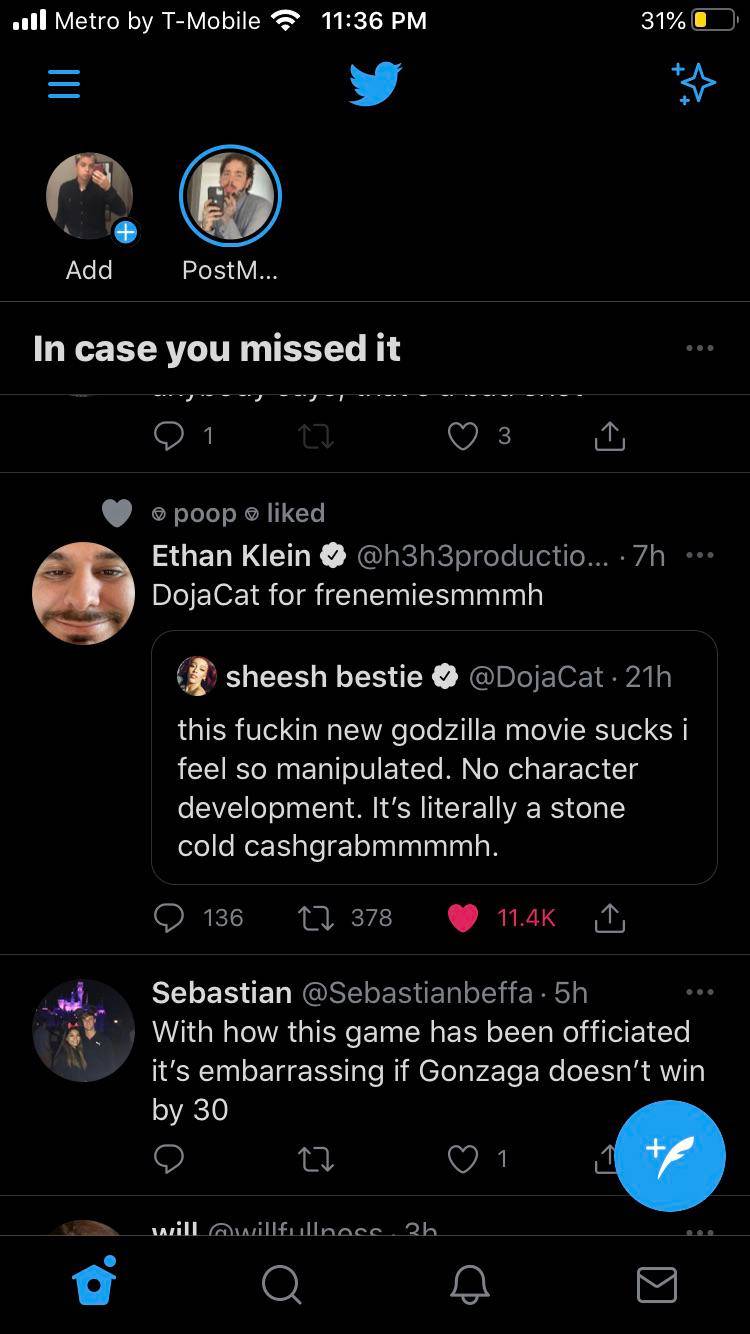Open more options for In case you missed it
Screen dimensions: 750x1334
pos(700,348)
